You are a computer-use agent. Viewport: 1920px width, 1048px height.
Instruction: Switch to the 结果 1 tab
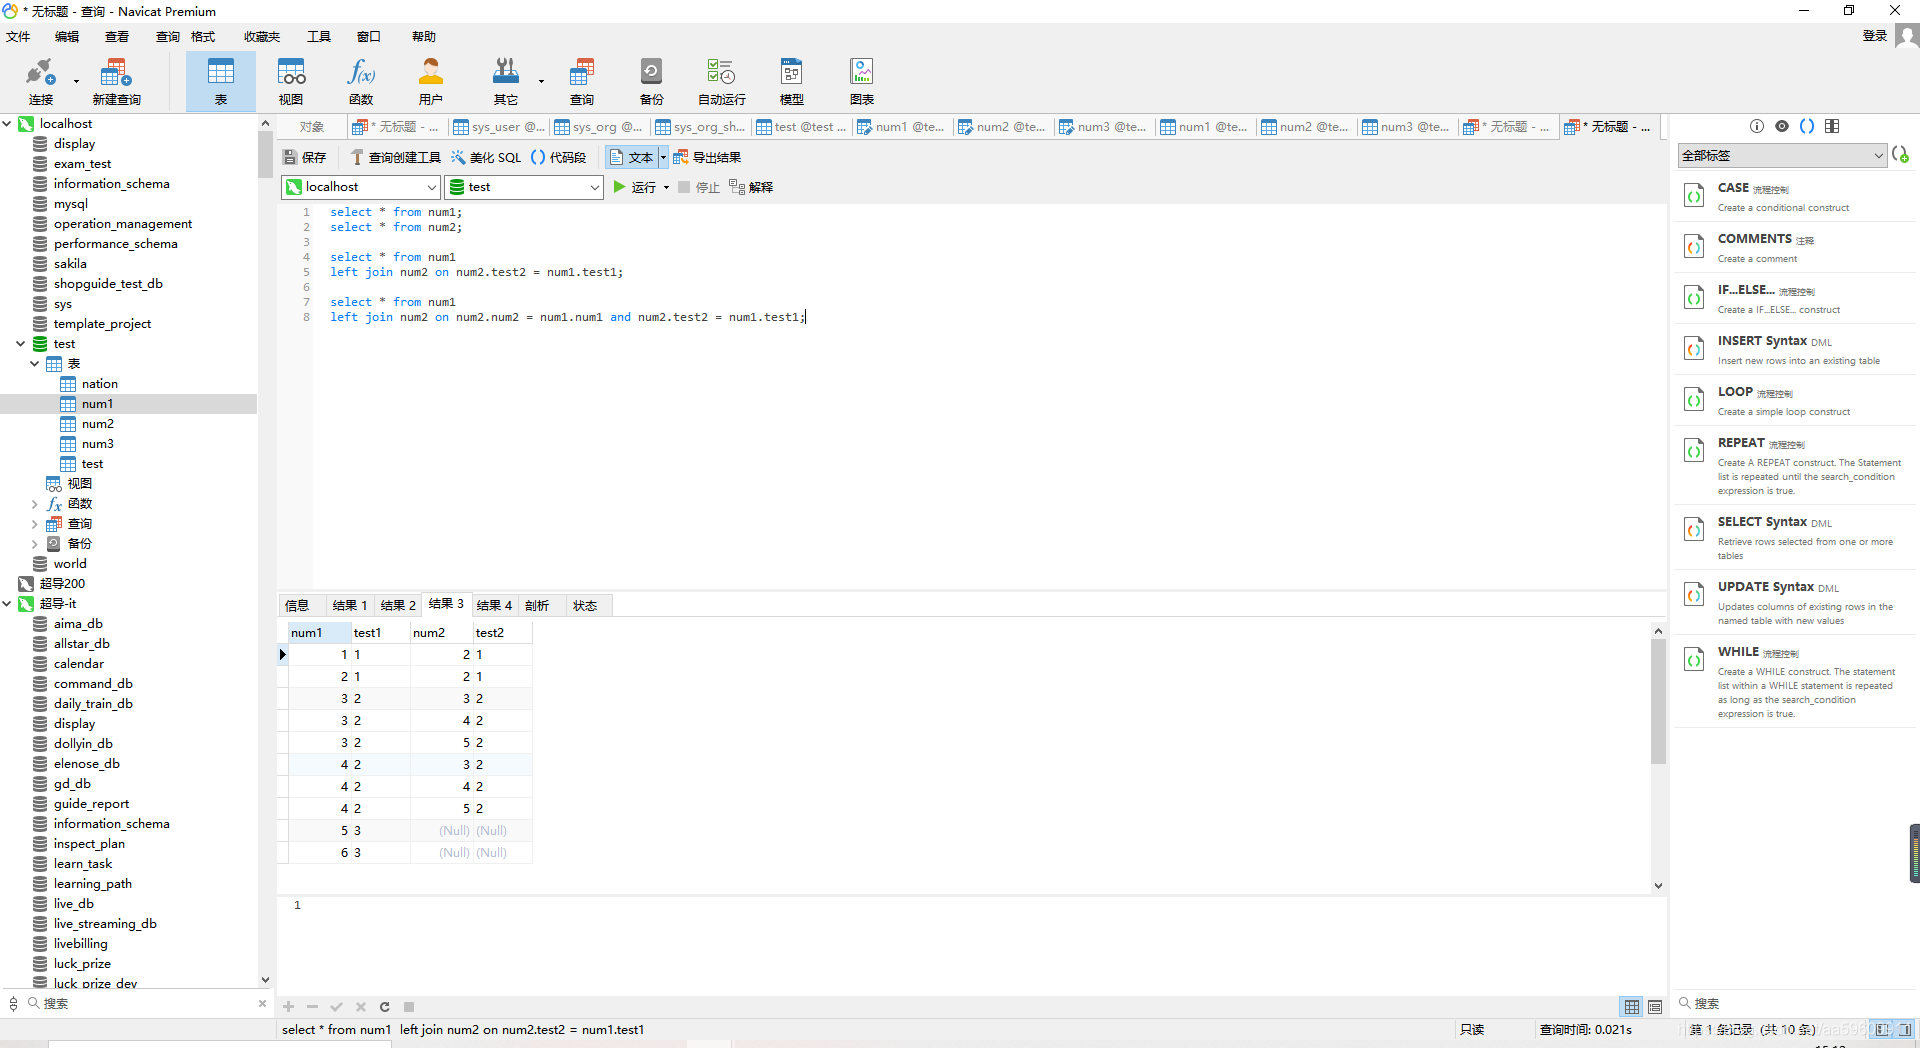click(350, 605)
